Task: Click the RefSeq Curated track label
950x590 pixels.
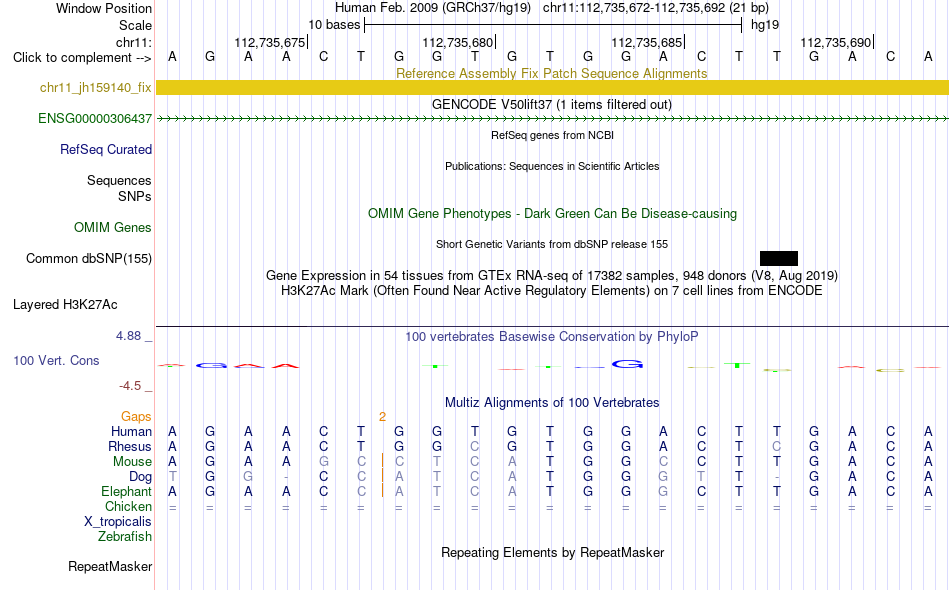Action: [105, 150]
